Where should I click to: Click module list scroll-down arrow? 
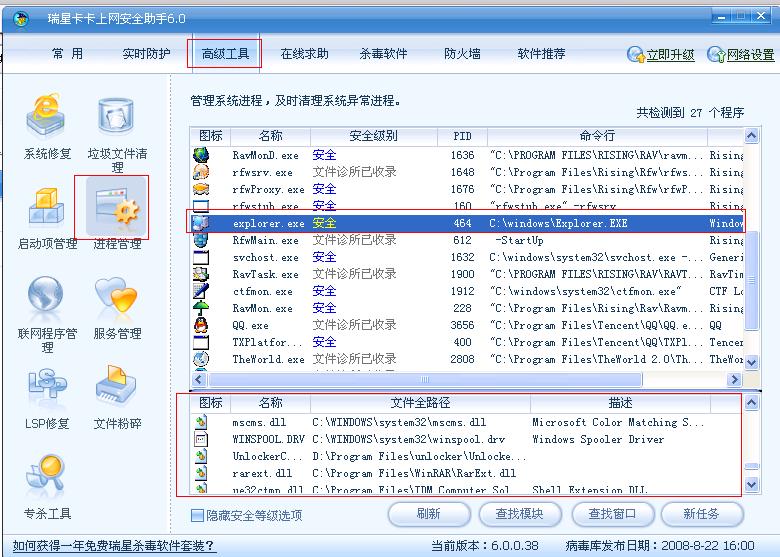pyautogui.click(x=751, y=484)
